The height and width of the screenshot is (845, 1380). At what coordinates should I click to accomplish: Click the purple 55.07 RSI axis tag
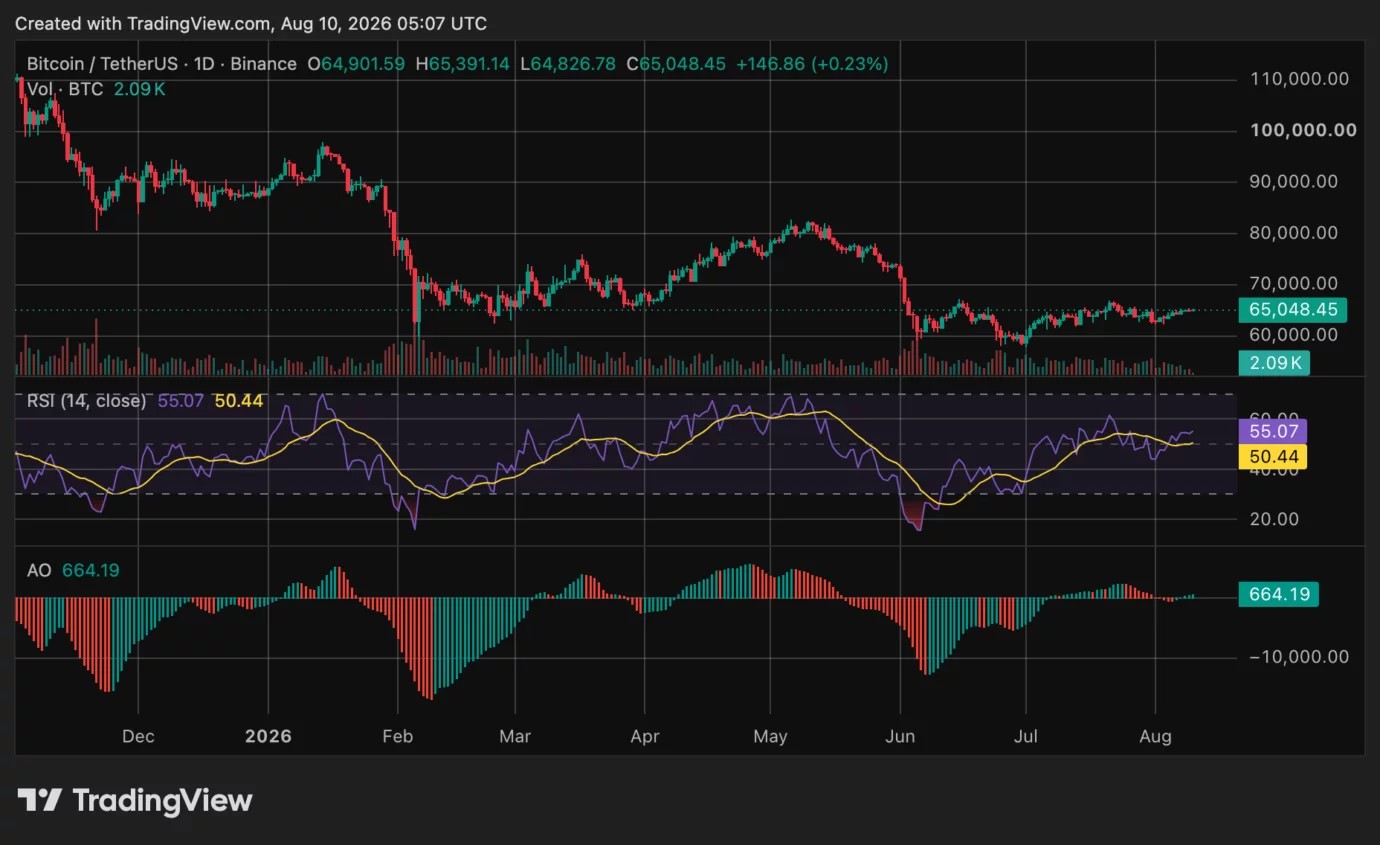[x=1272, y=432]
